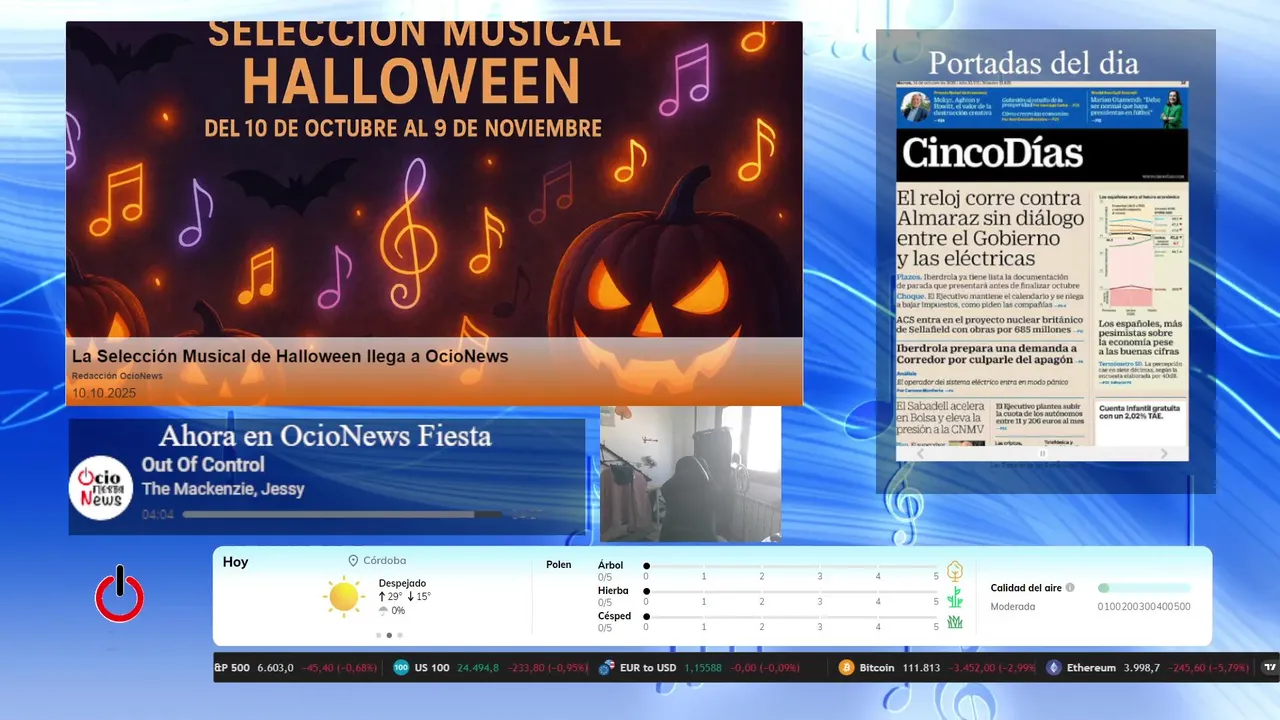Click the Ethereum diamond icon
The height and width of the screenshot is (720, 1280).
(1053, 668)
